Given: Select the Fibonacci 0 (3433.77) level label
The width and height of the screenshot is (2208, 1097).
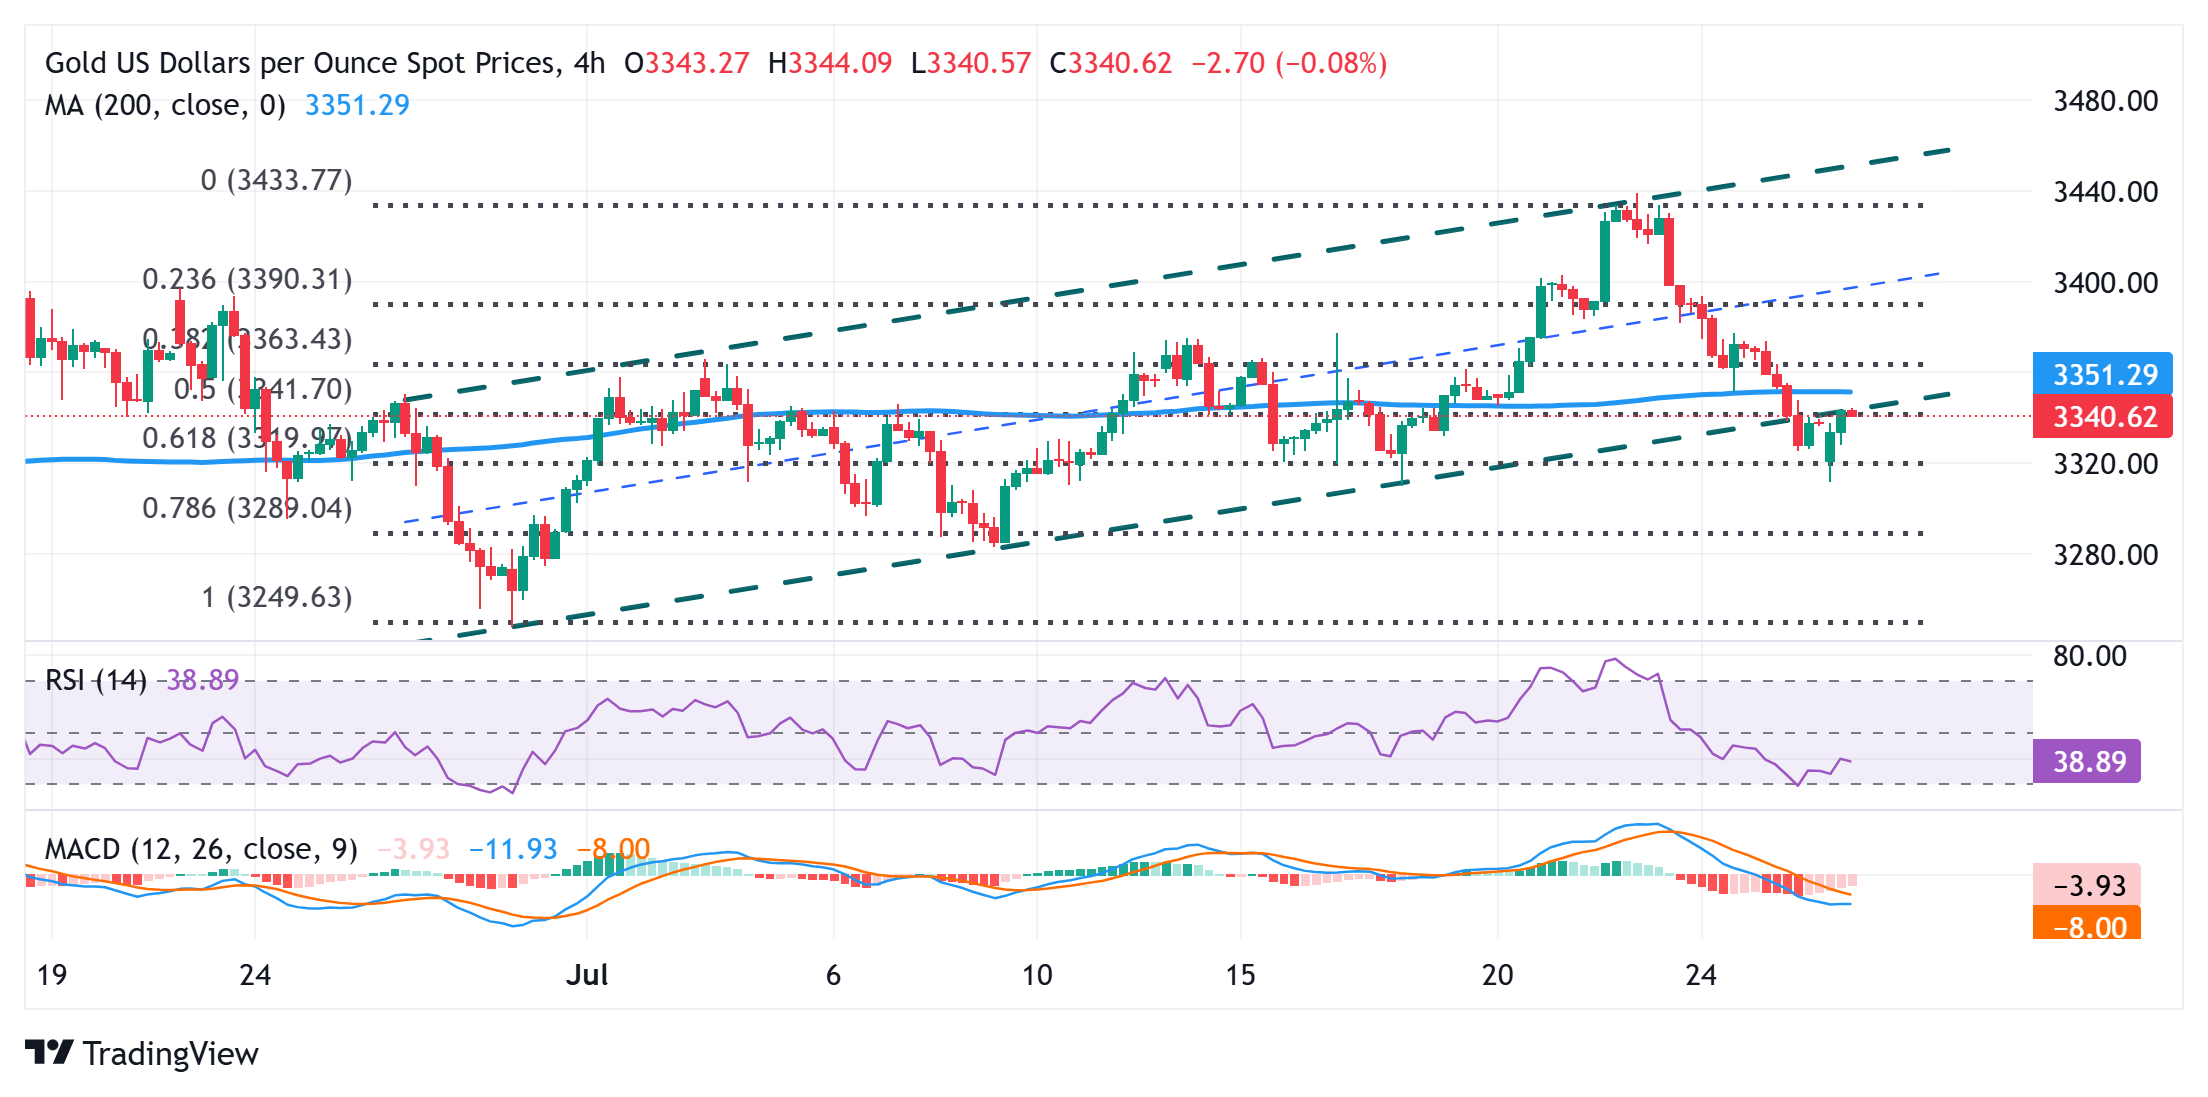Looking at the screenshot, I should click(x=276, y=180).
